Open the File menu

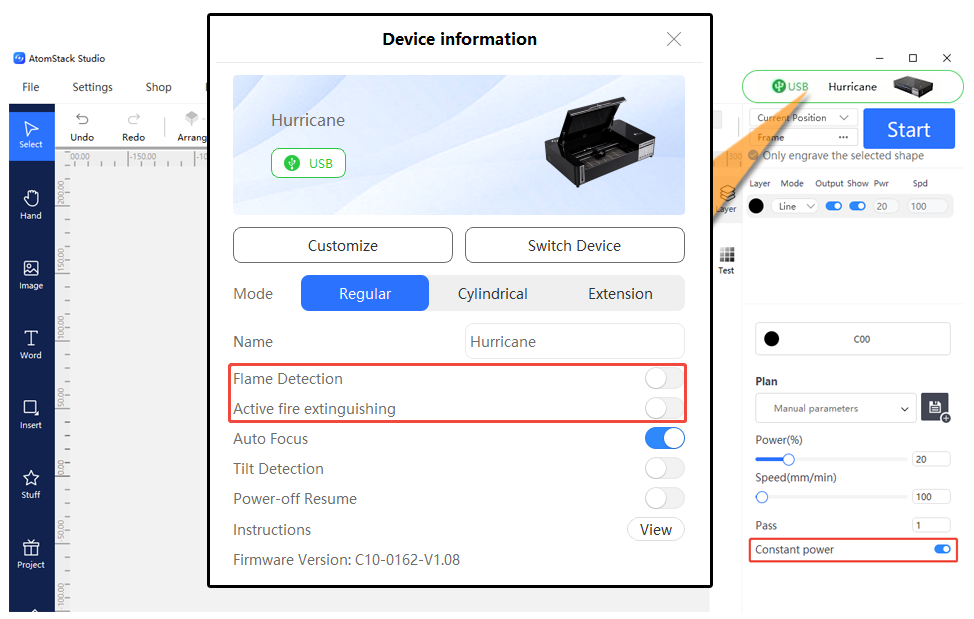(30, 87)
